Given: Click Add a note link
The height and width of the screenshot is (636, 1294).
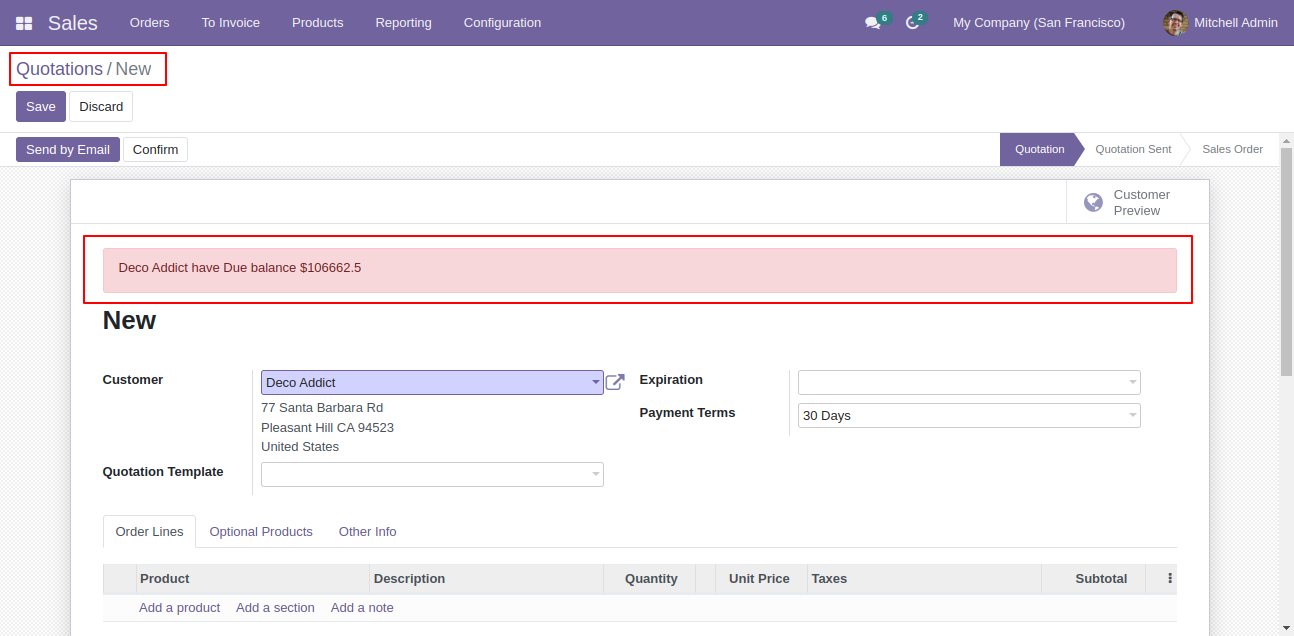Looking at the screenshot, I should pyautogui.click(x=362, y=608).
